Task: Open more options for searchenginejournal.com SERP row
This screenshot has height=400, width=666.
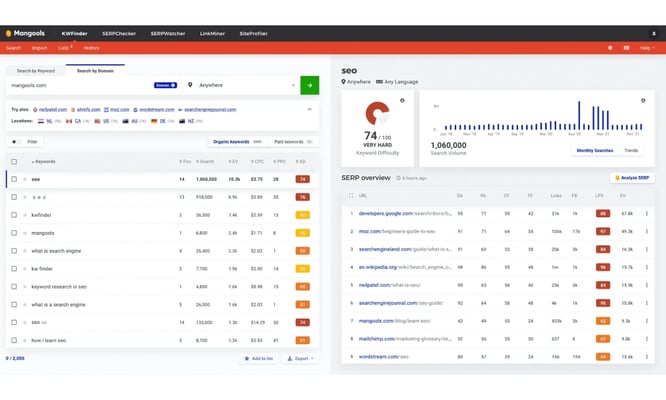Action: (647, 303)
